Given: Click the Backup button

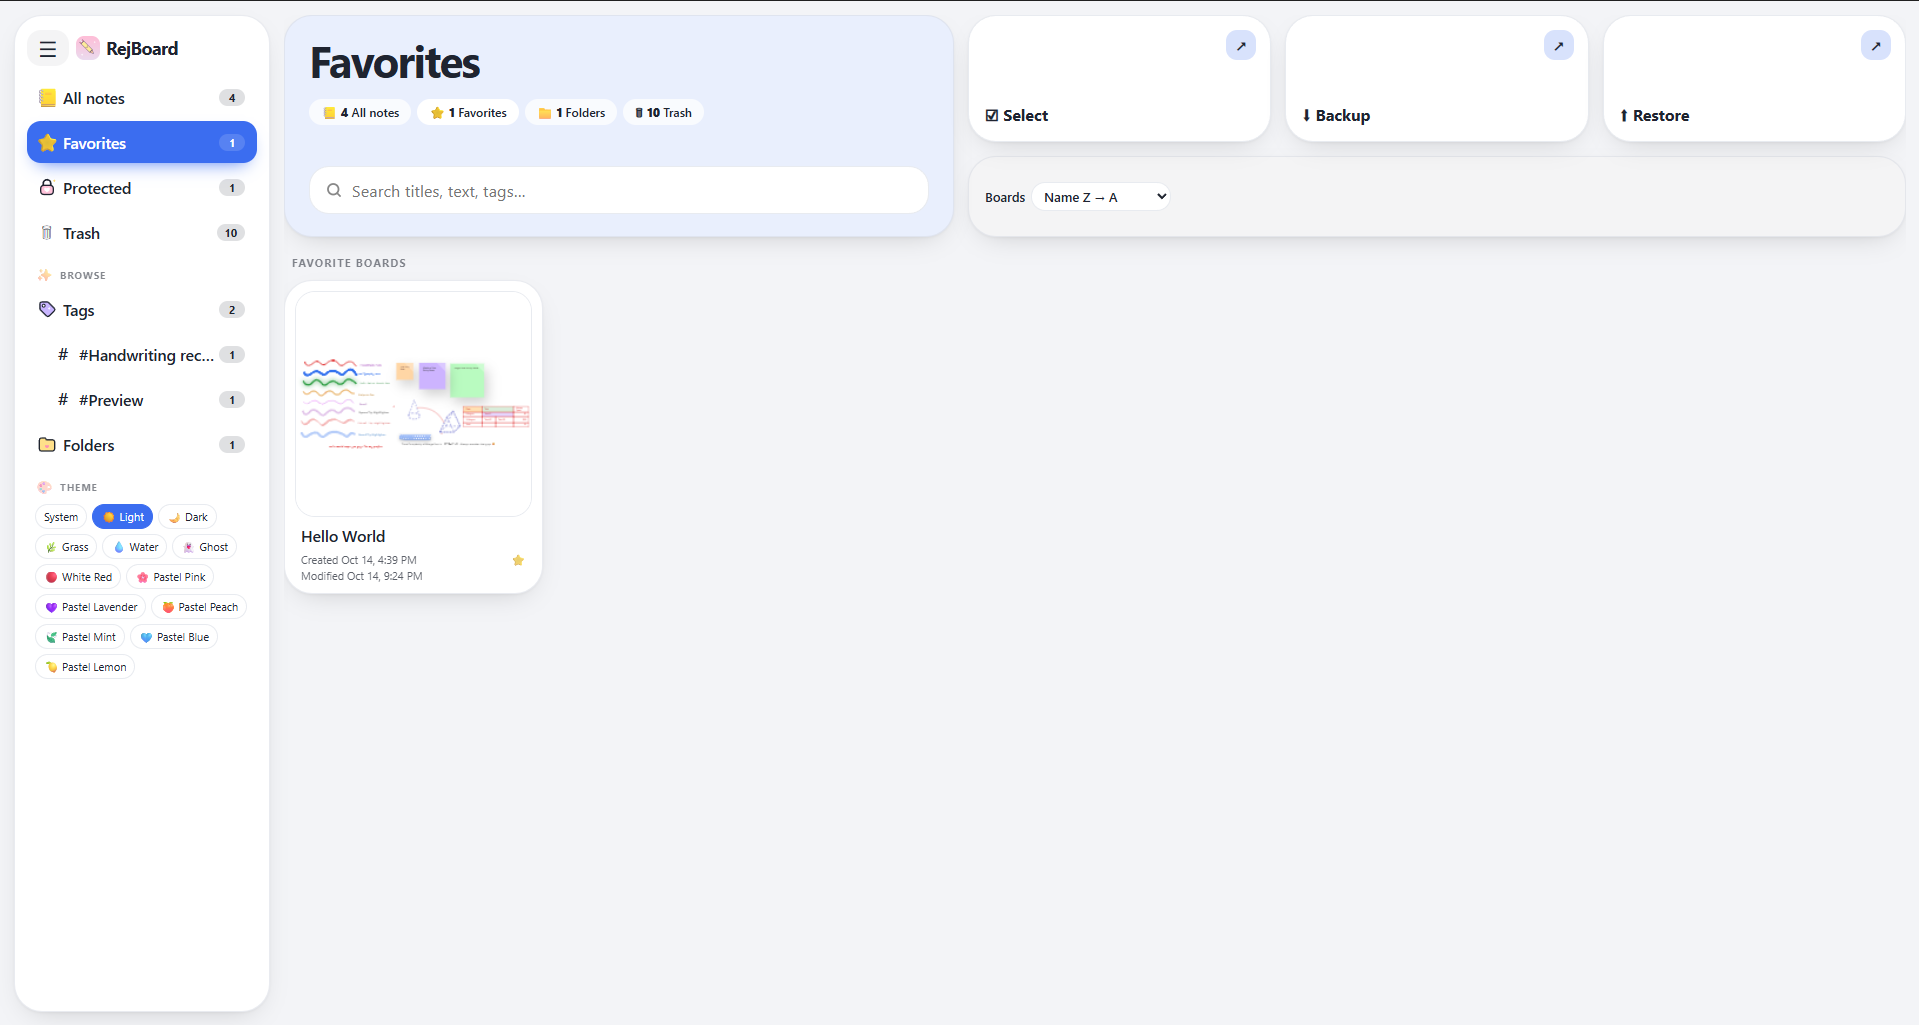Looking at the screenshot, I should 1436,79.
